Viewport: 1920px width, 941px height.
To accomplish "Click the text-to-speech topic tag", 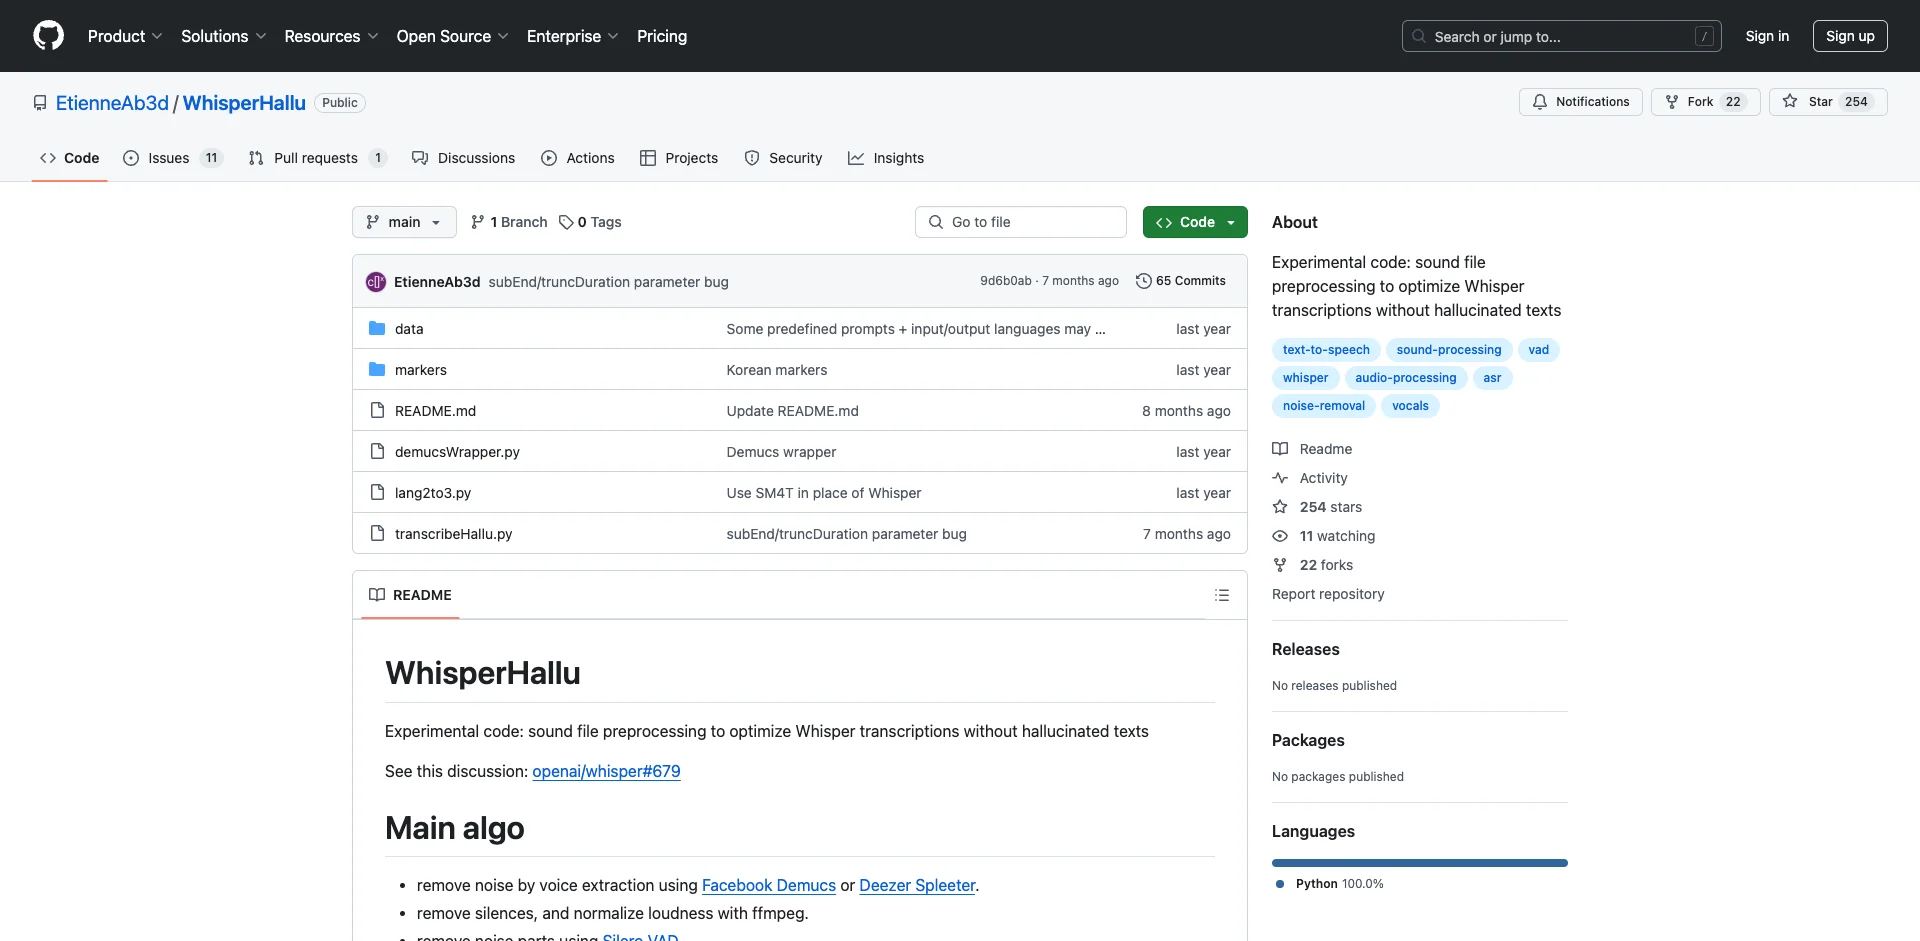I will click(x=1326, y=350).
